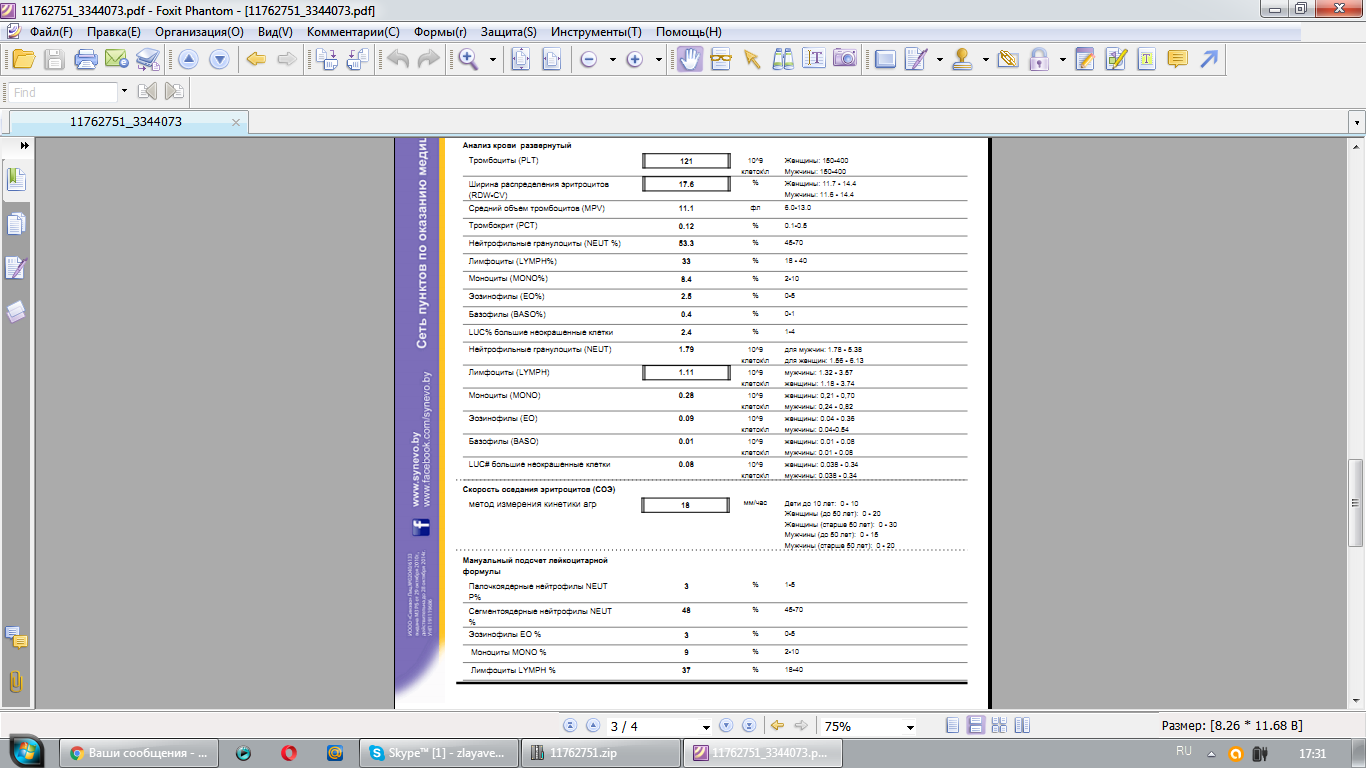The height and width of the screenshot is (768, 1366).
Task: Open the Attachments panel paperclip icon
Action: 16,682
